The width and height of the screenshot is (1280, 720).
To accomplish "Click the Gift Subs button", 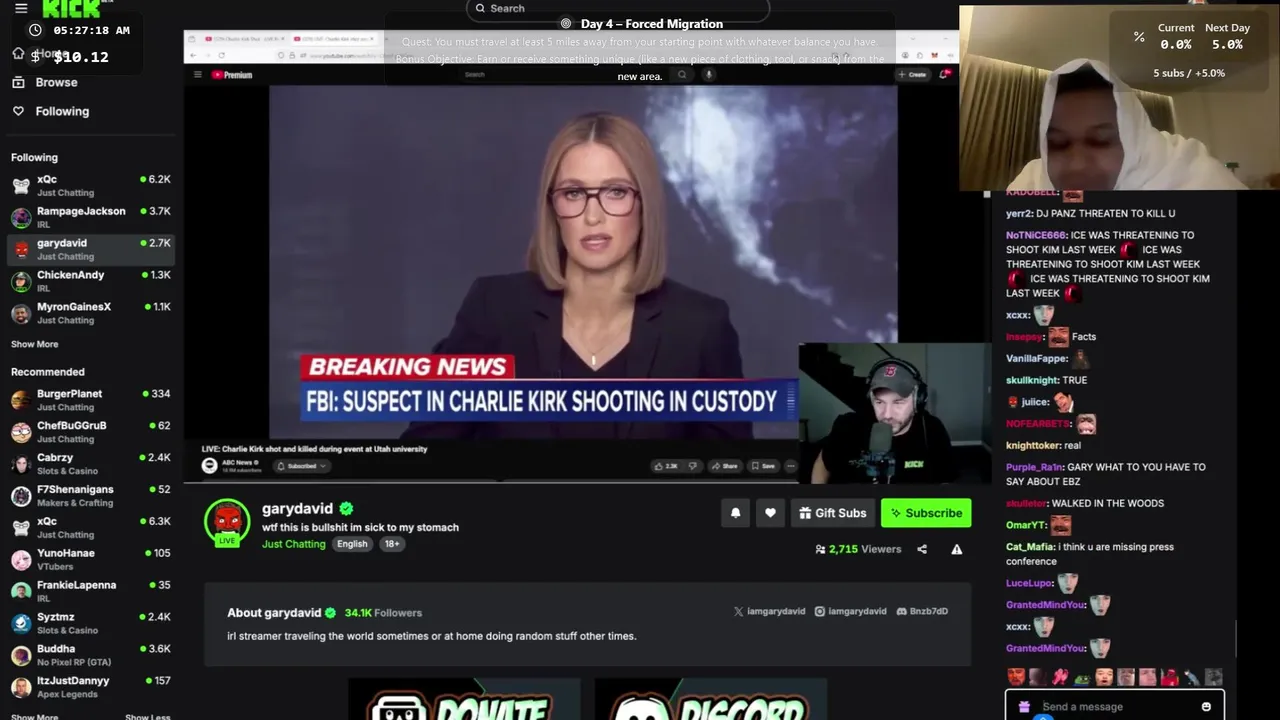I will (833, 513).
